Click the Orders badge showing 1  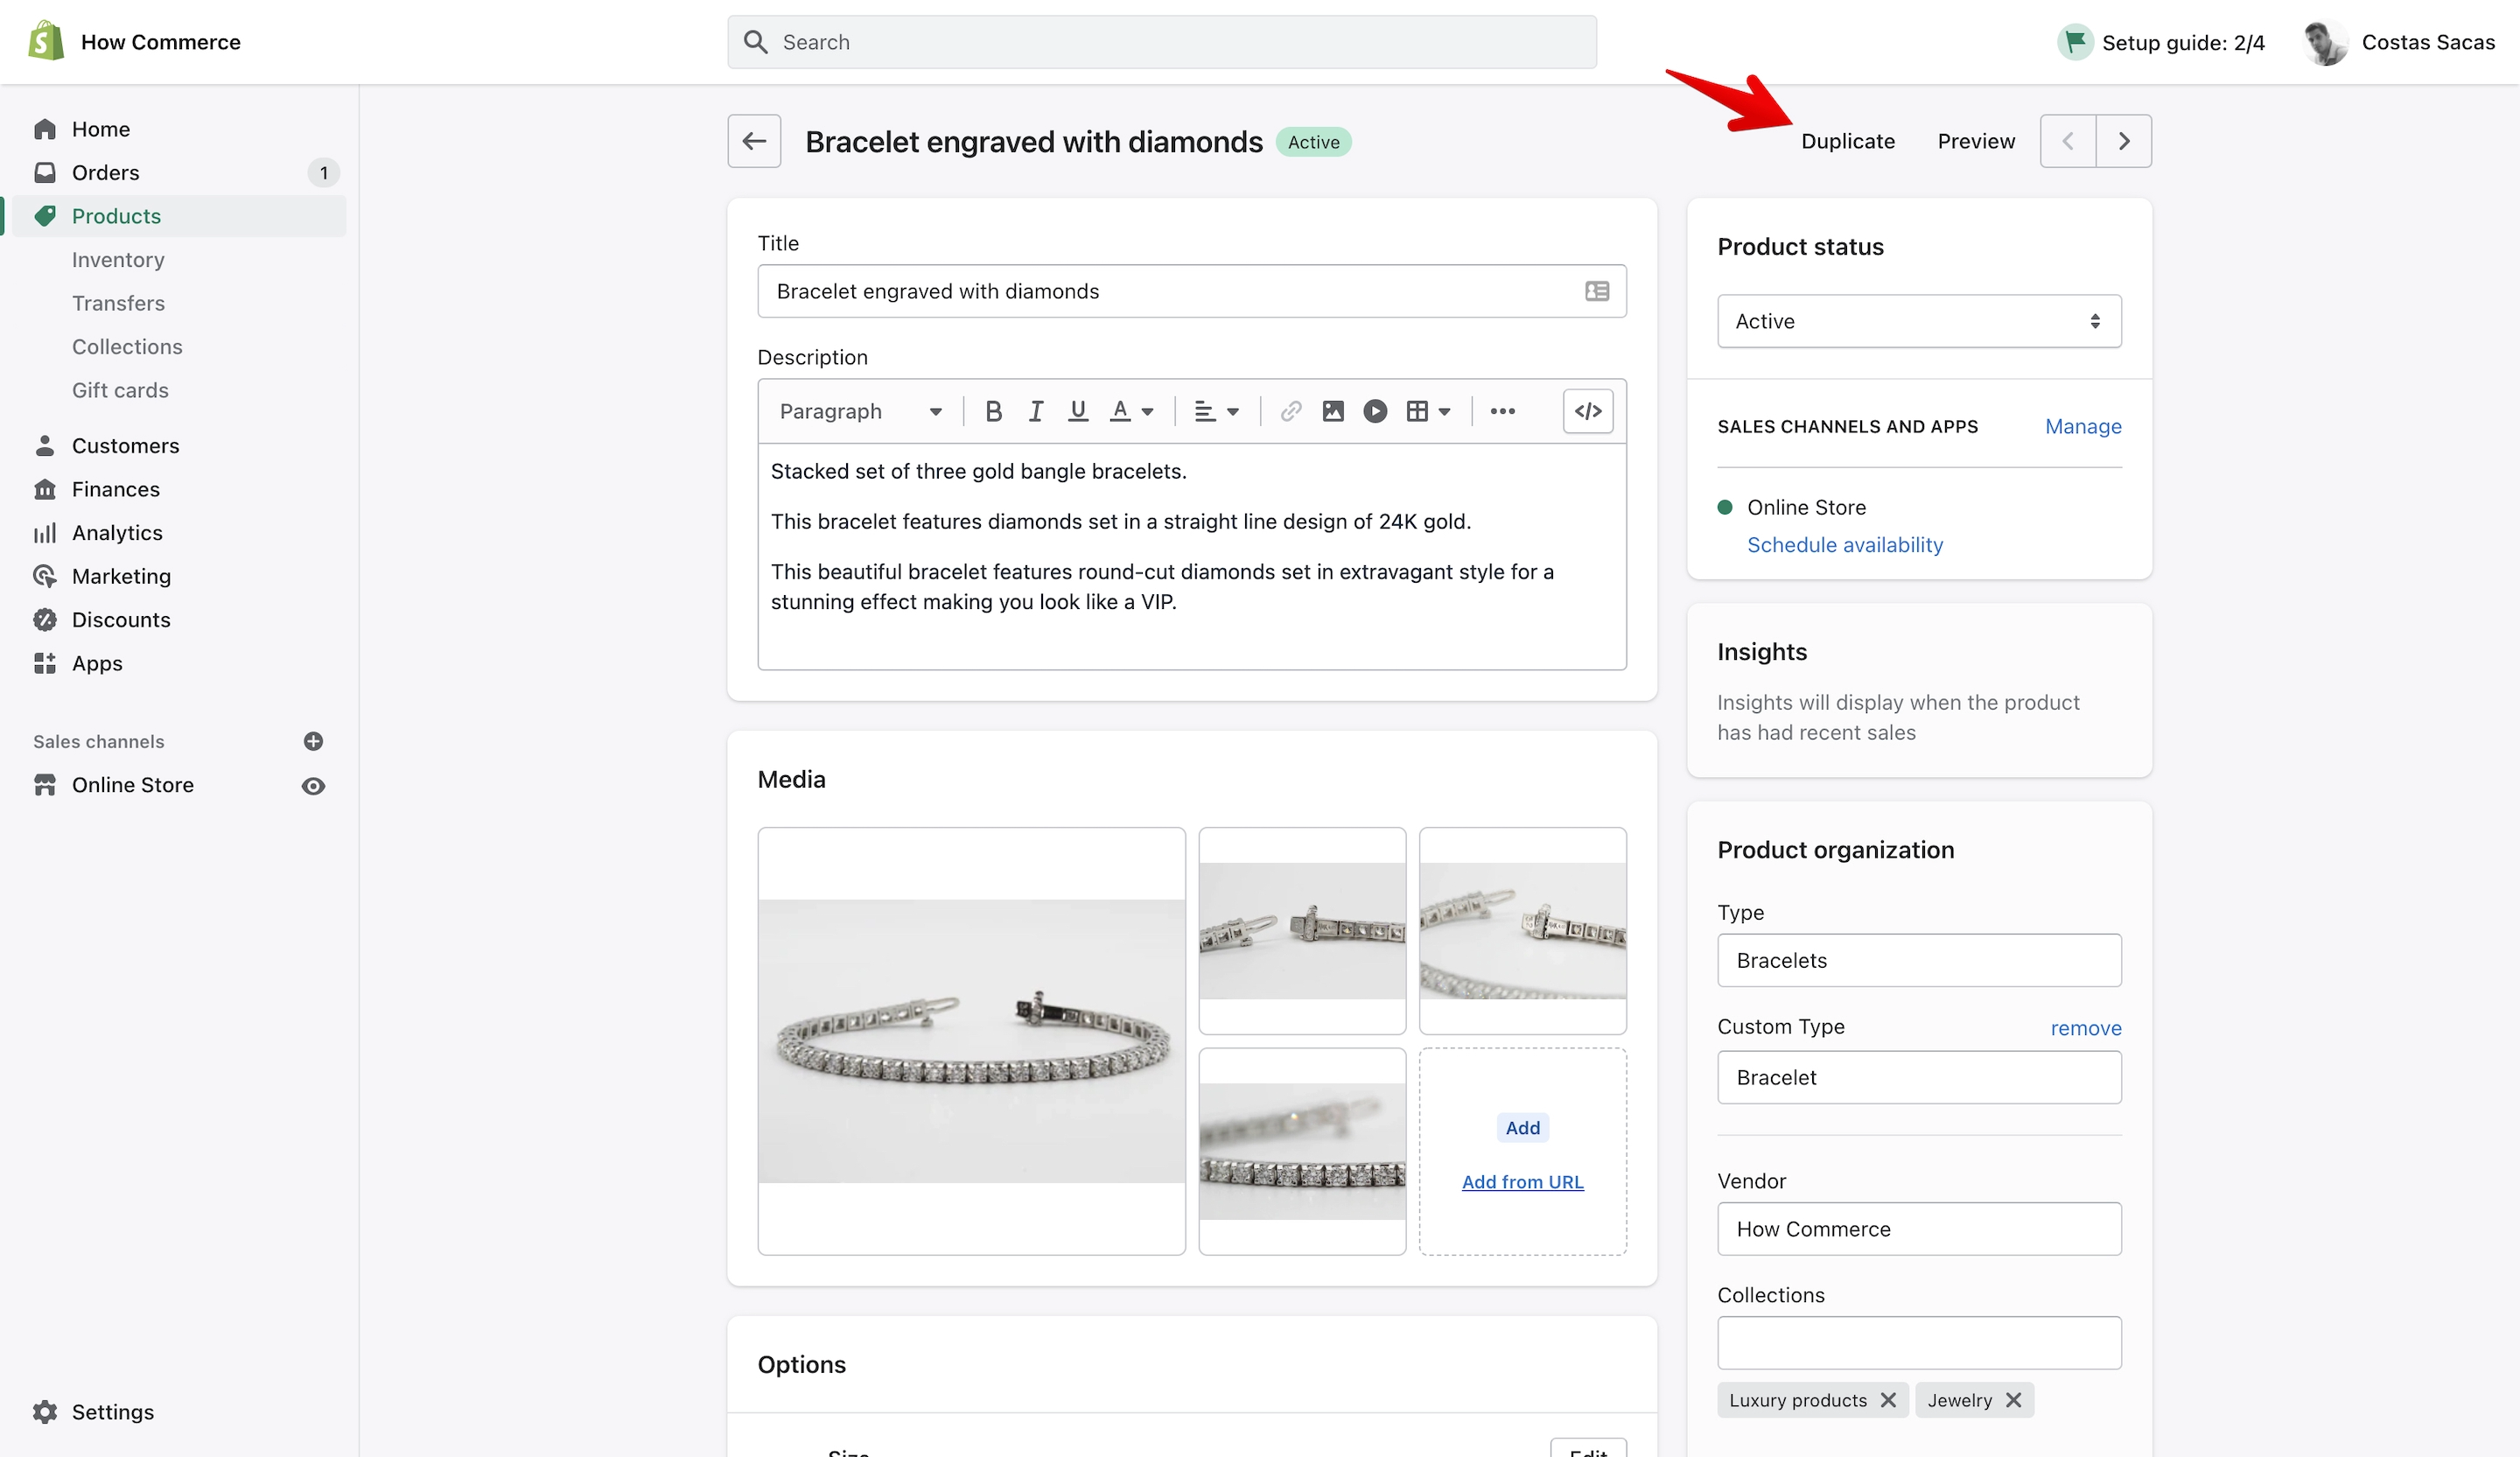(x=323, y=173)
